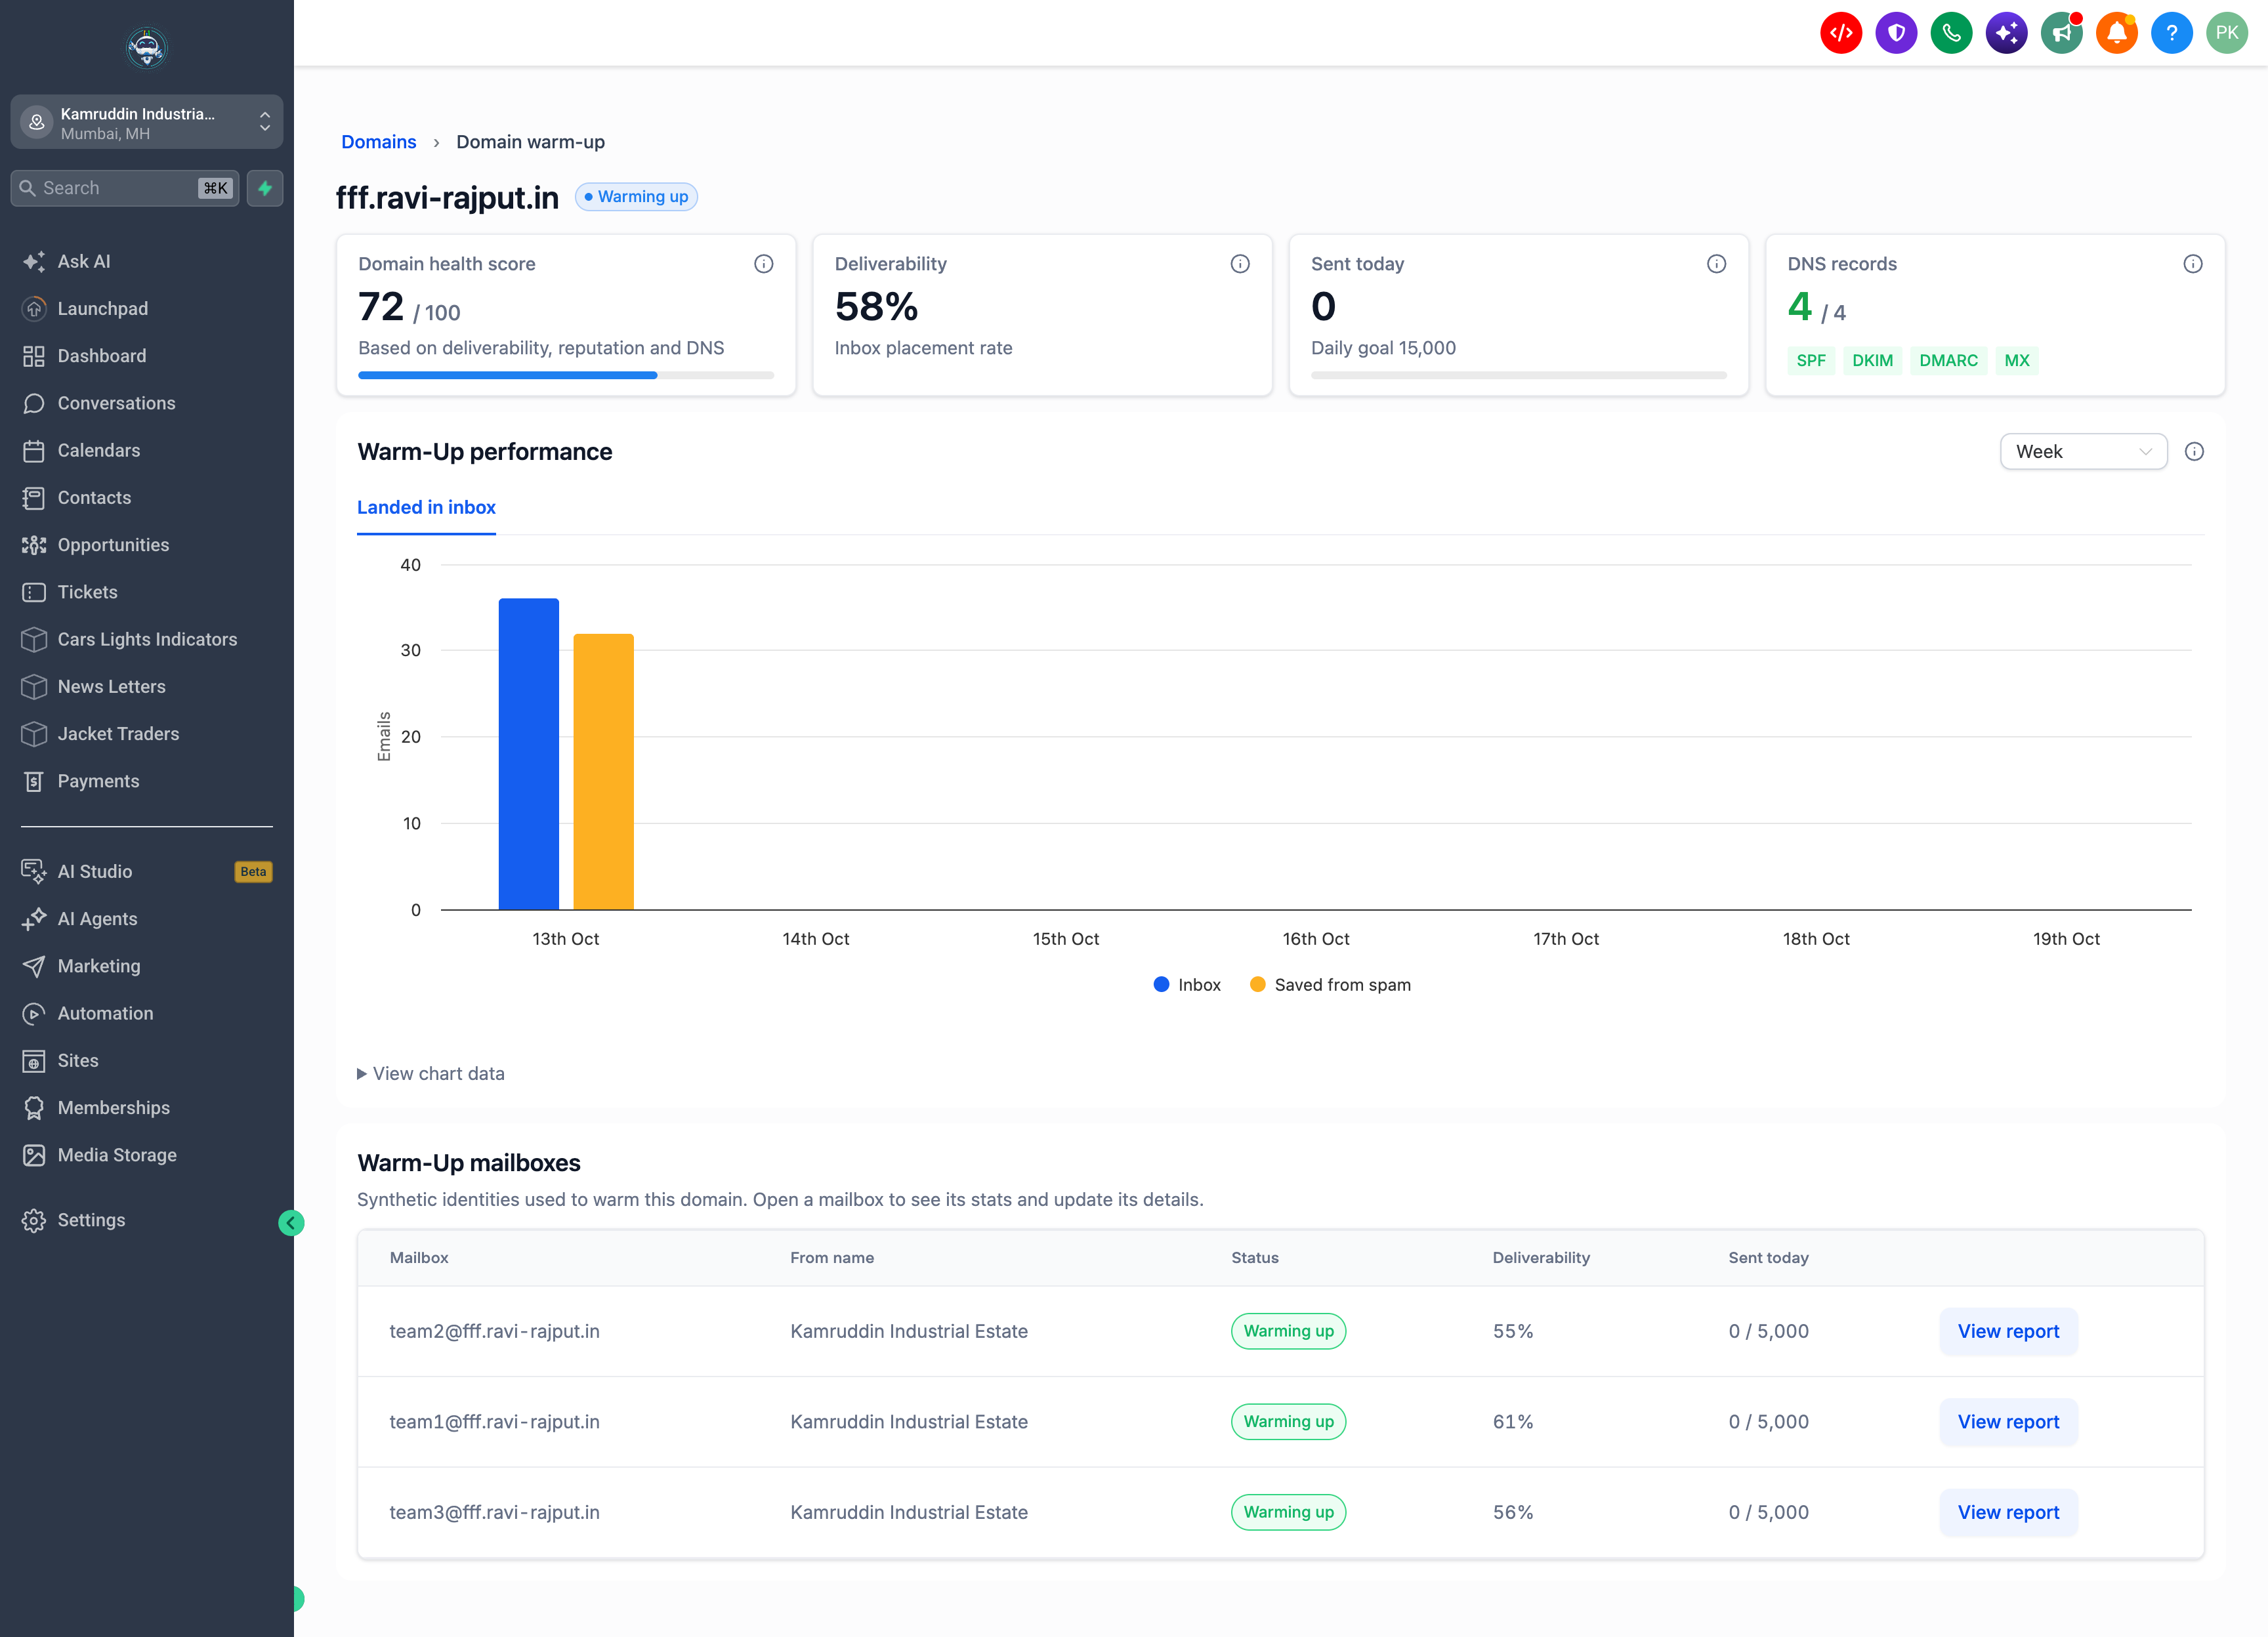Show info for Deliverability card
Viewport: 2268px width, 1637px height.
pyautogui.click(x=1240, y=264)
